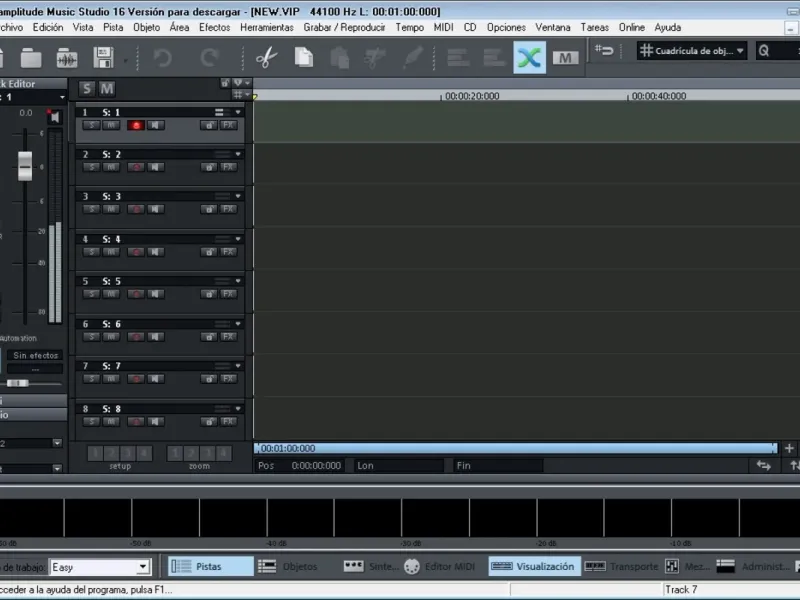This screenshot has width=800, height=600.
Task: Click the blue horizontal timeline scrollbar
Action: (515, 448)
